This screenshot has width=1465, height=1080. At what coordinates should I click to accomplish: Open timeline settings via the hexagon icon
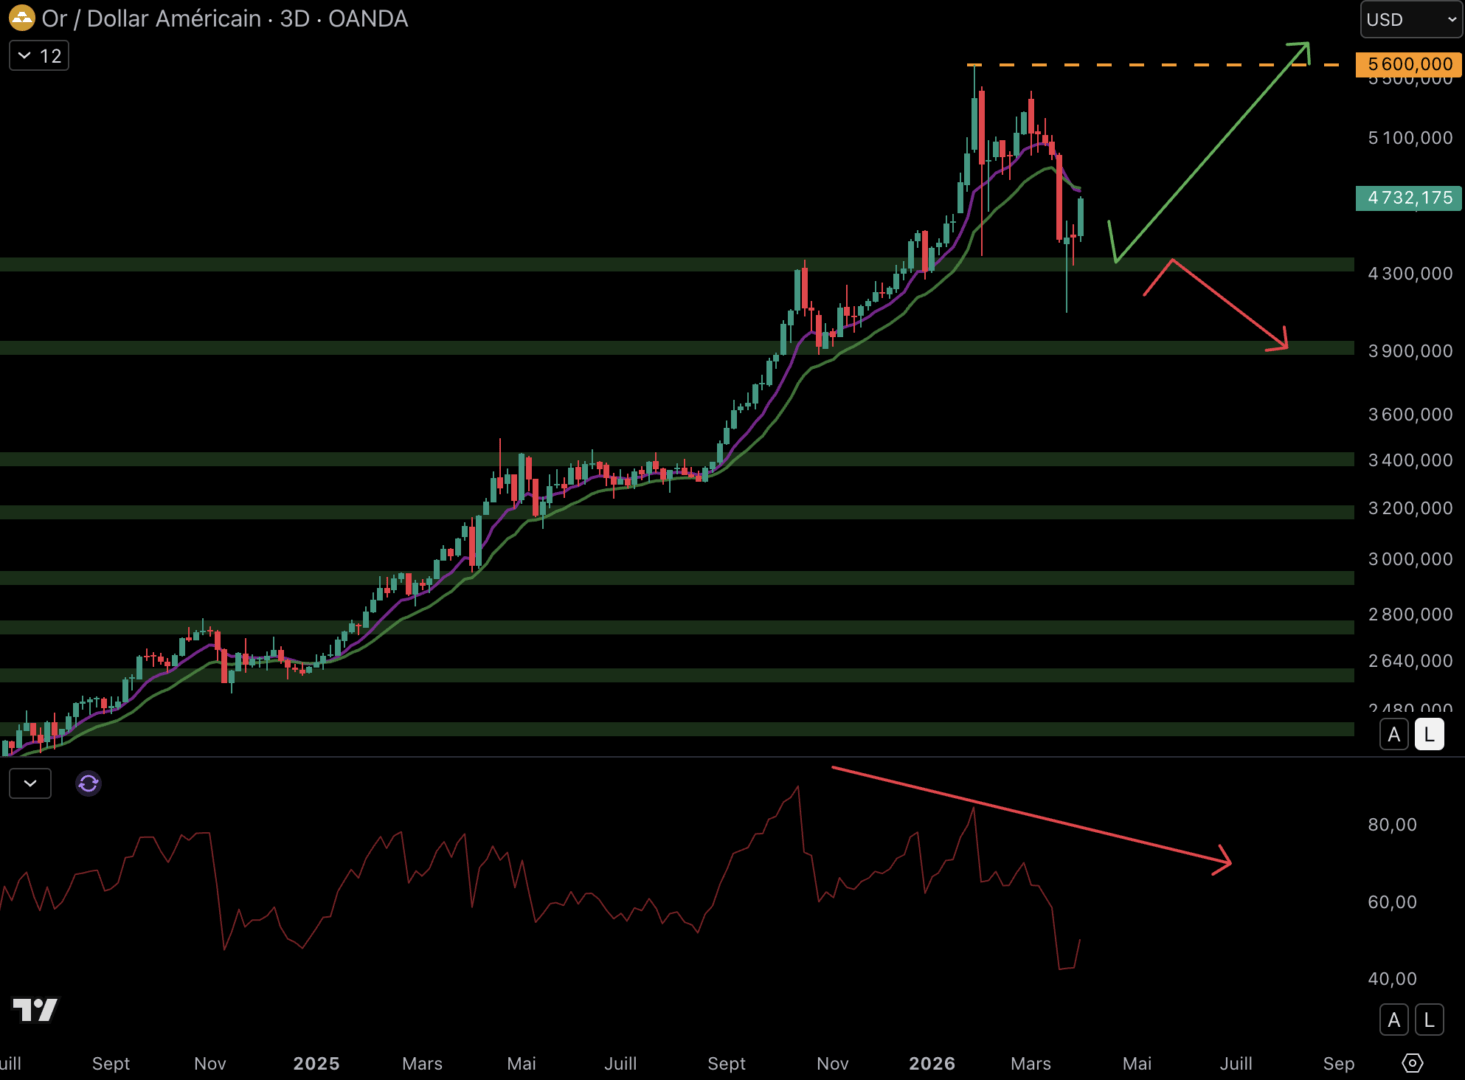[x=1411, y=1063]
